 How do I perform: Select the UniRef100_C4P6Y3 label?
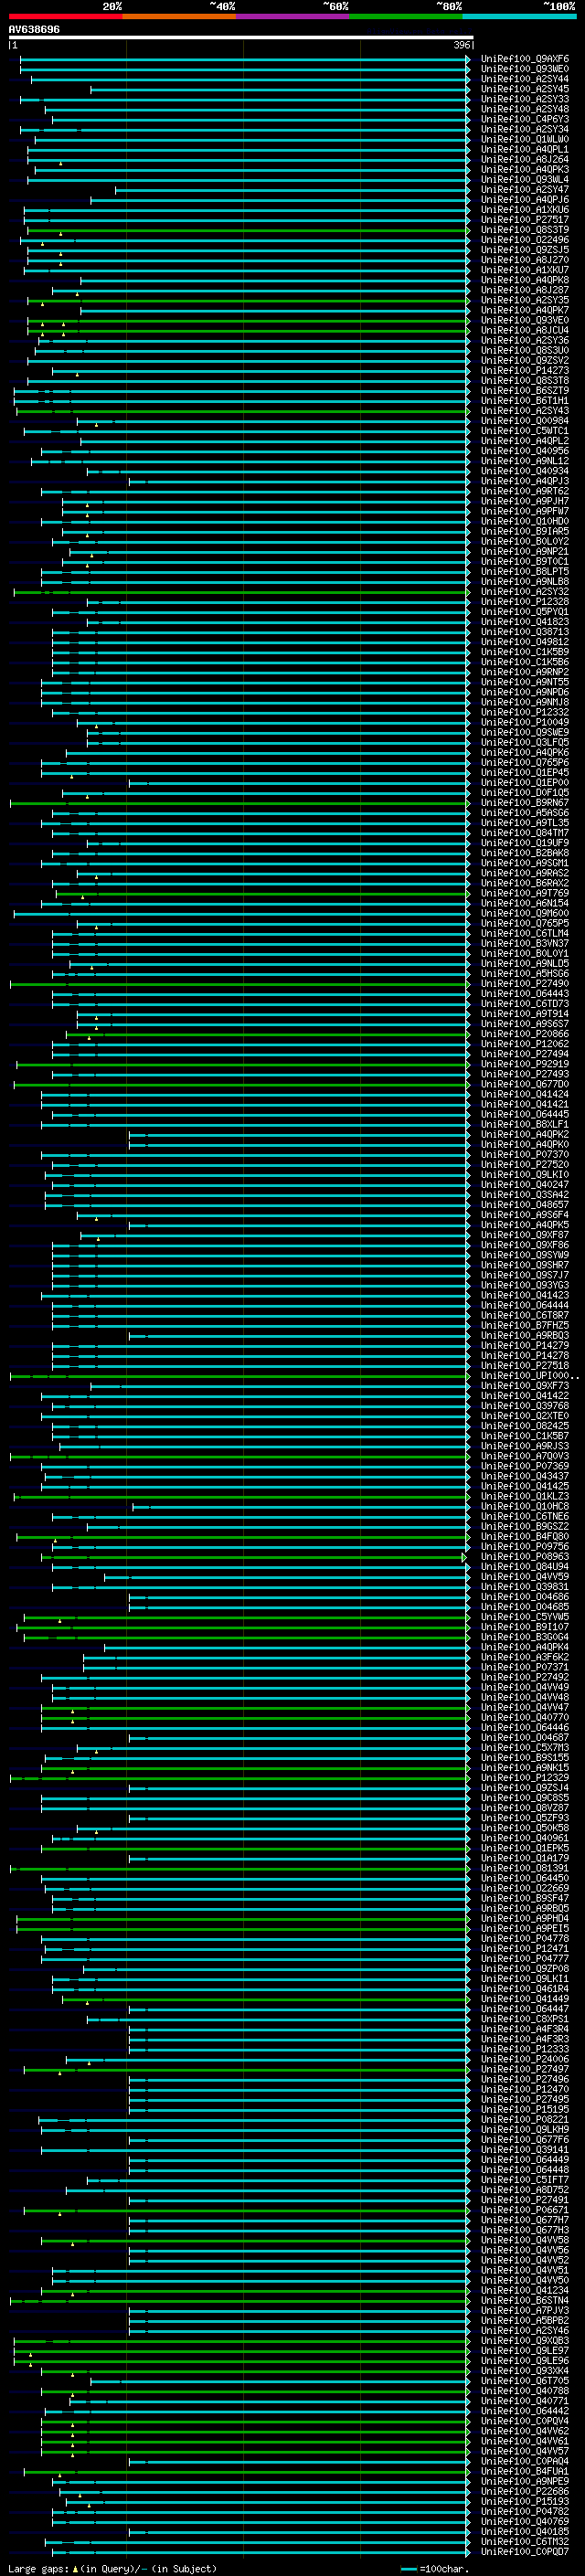pos(525,119)
